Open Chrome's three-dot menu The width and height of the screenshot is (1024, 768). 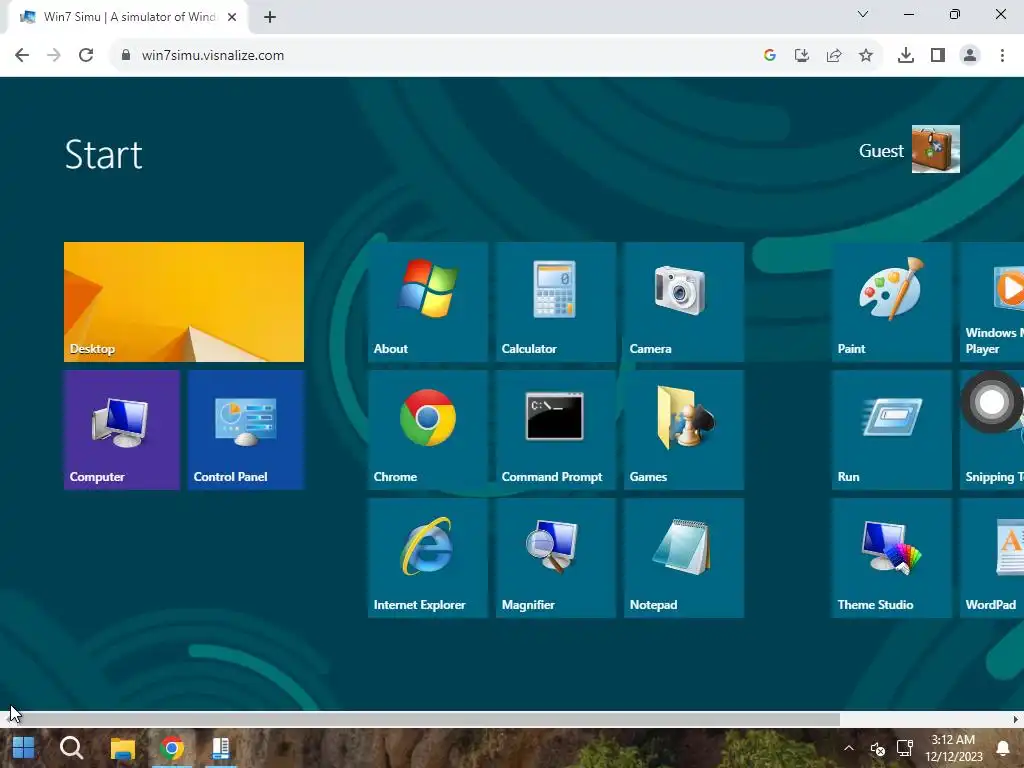point(1002,55)
